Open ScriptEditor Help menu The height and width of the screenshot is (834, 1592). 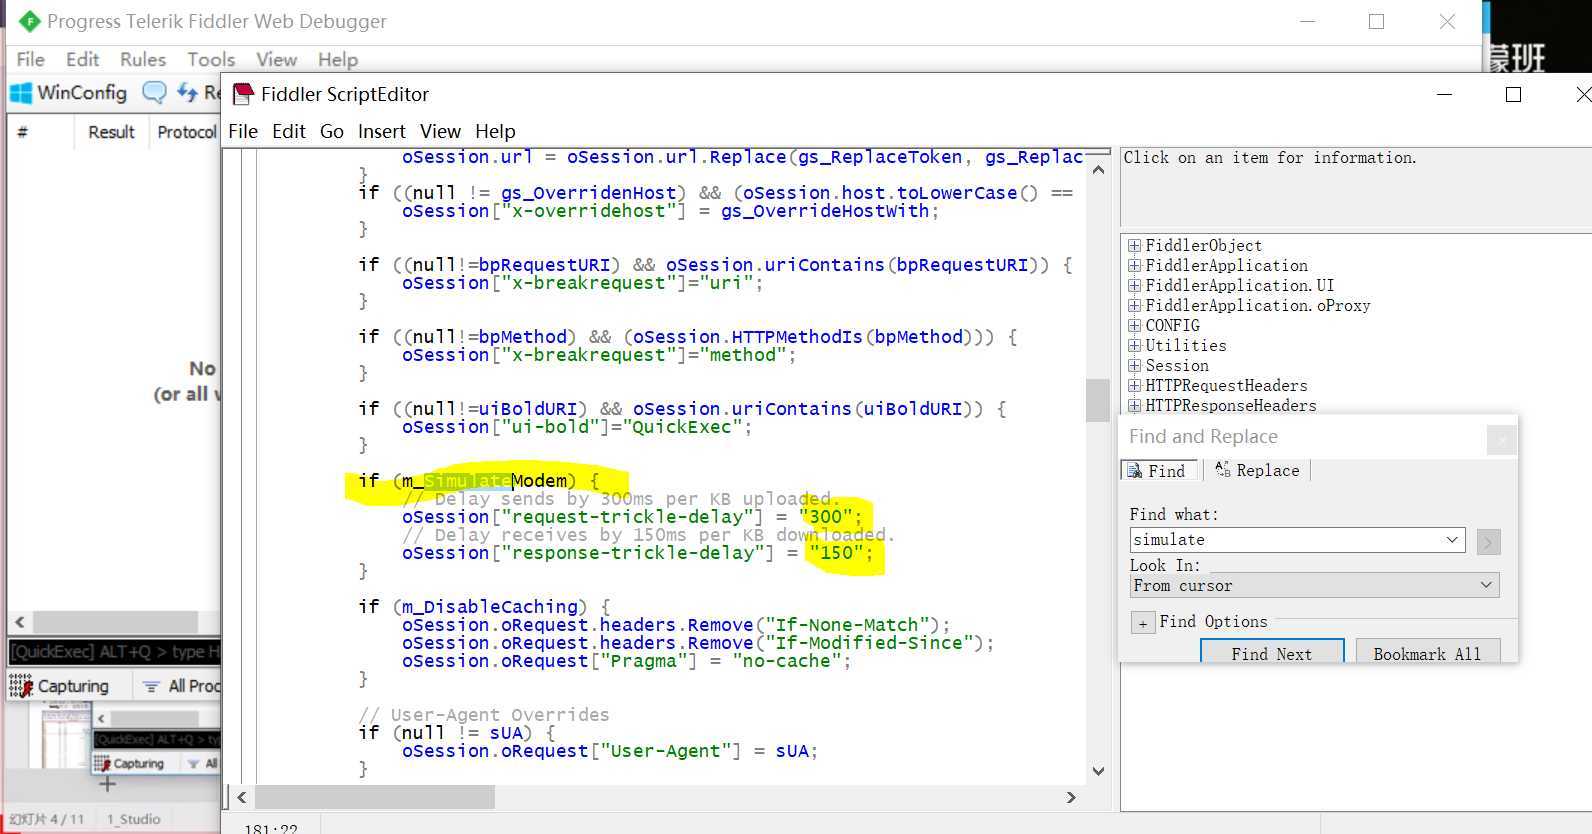[495, 131]
